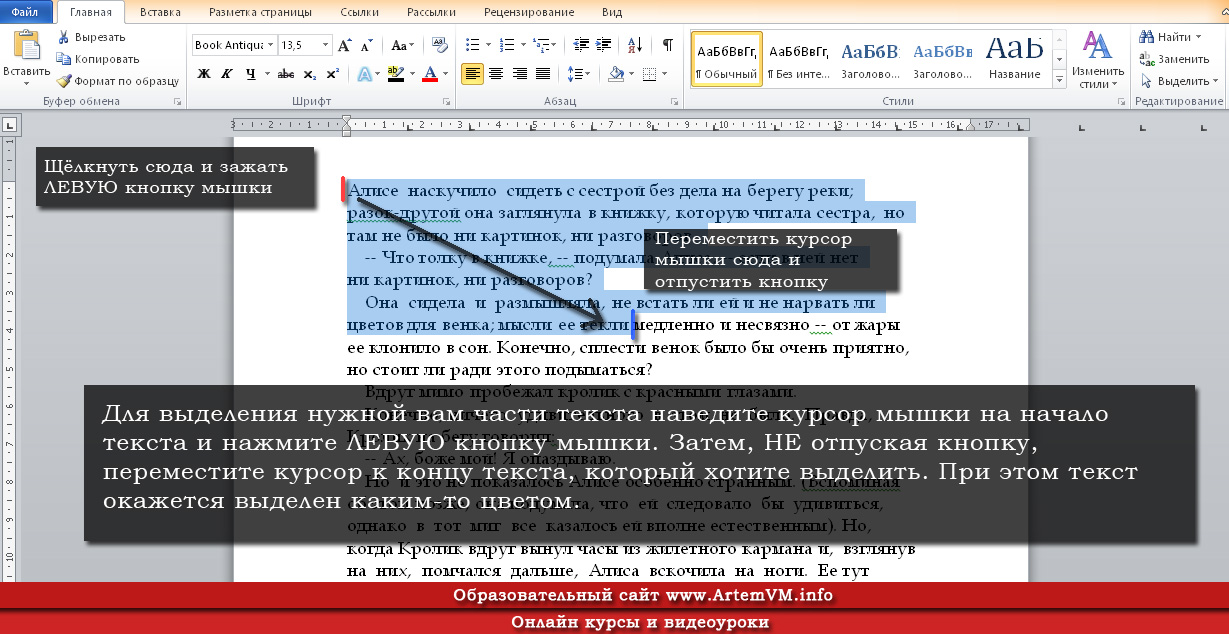Screen dimensions: 1229x634
Task: Toggle italic К formatting
Action: (227, 74)
